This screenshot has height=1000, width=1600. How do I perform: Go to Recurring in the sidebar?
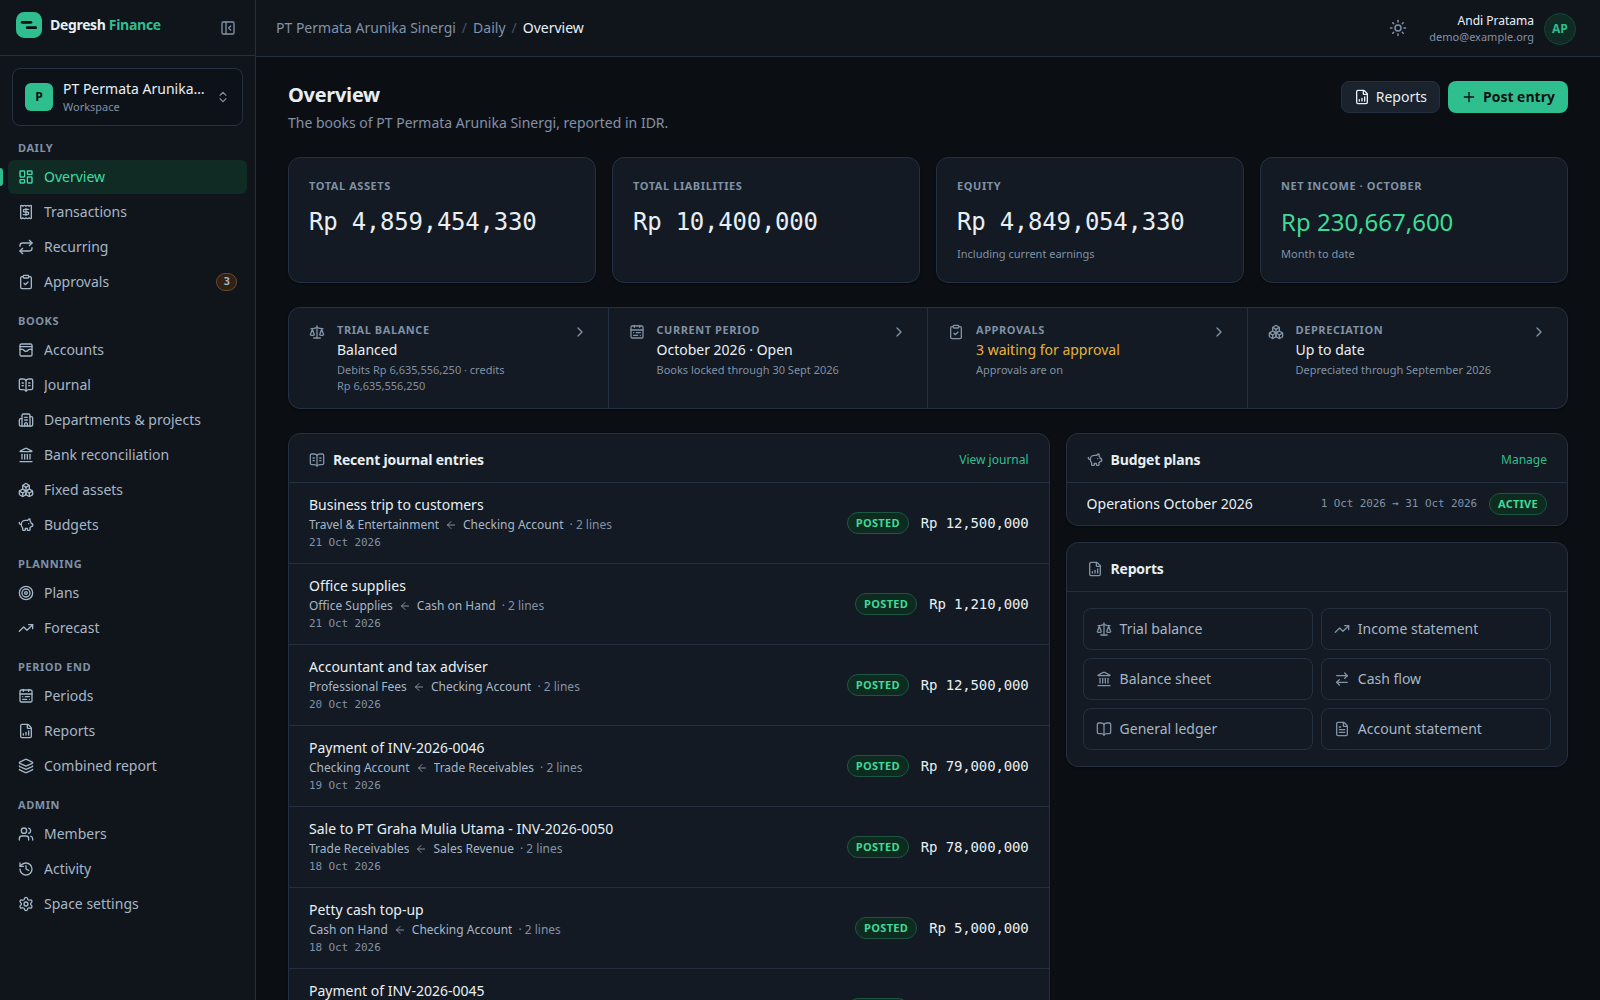(x=127, y=247)
